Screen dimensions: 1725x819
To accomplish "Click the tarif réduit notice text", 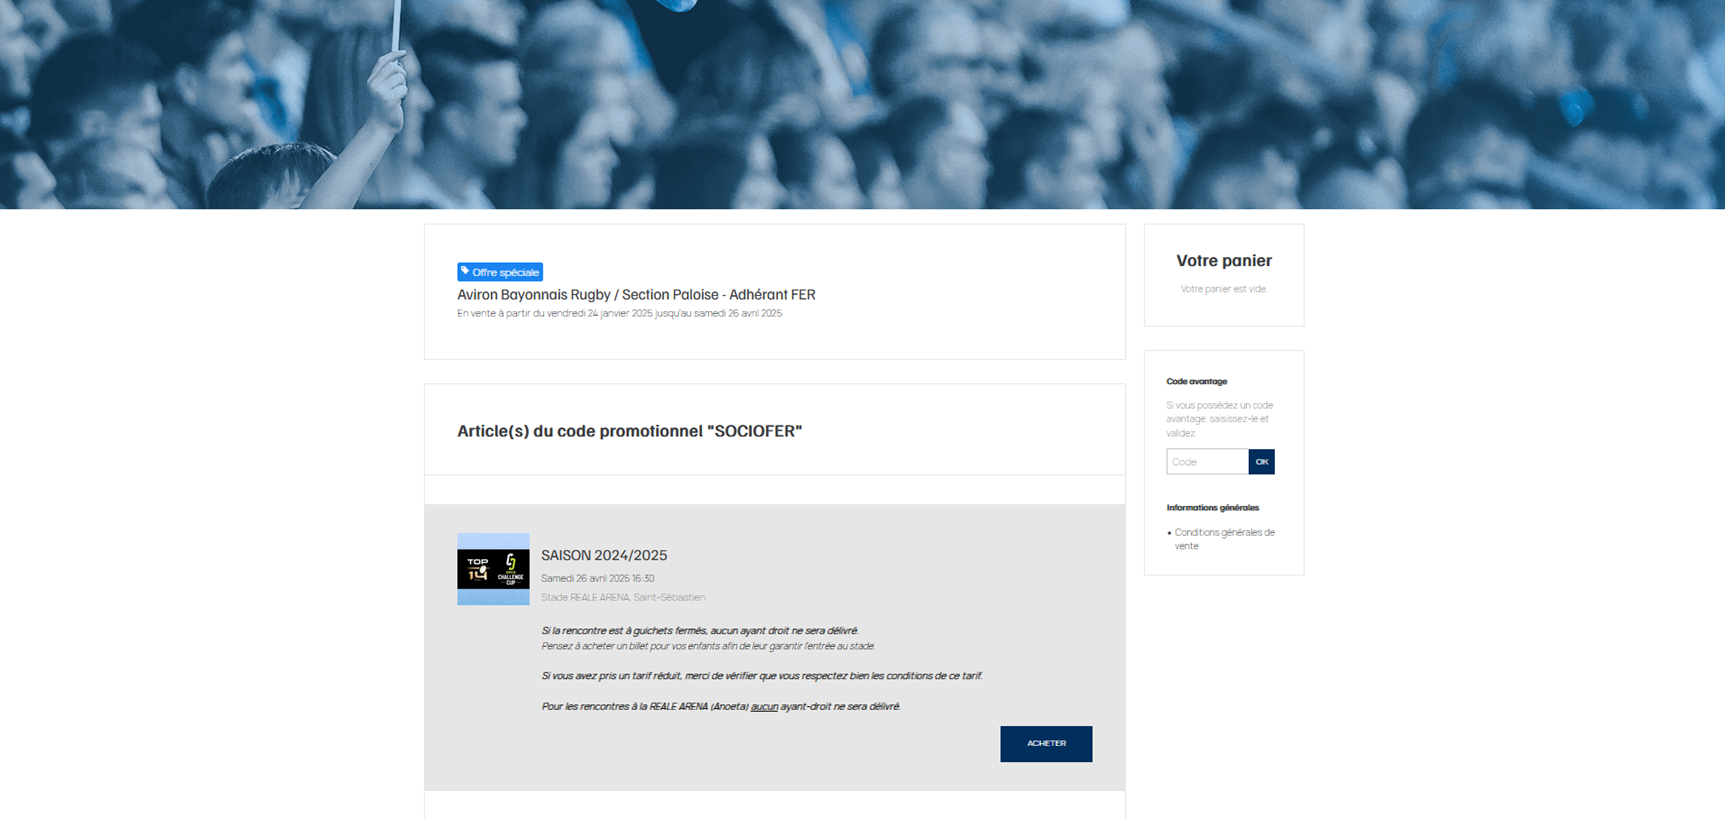I will [761, 676].
